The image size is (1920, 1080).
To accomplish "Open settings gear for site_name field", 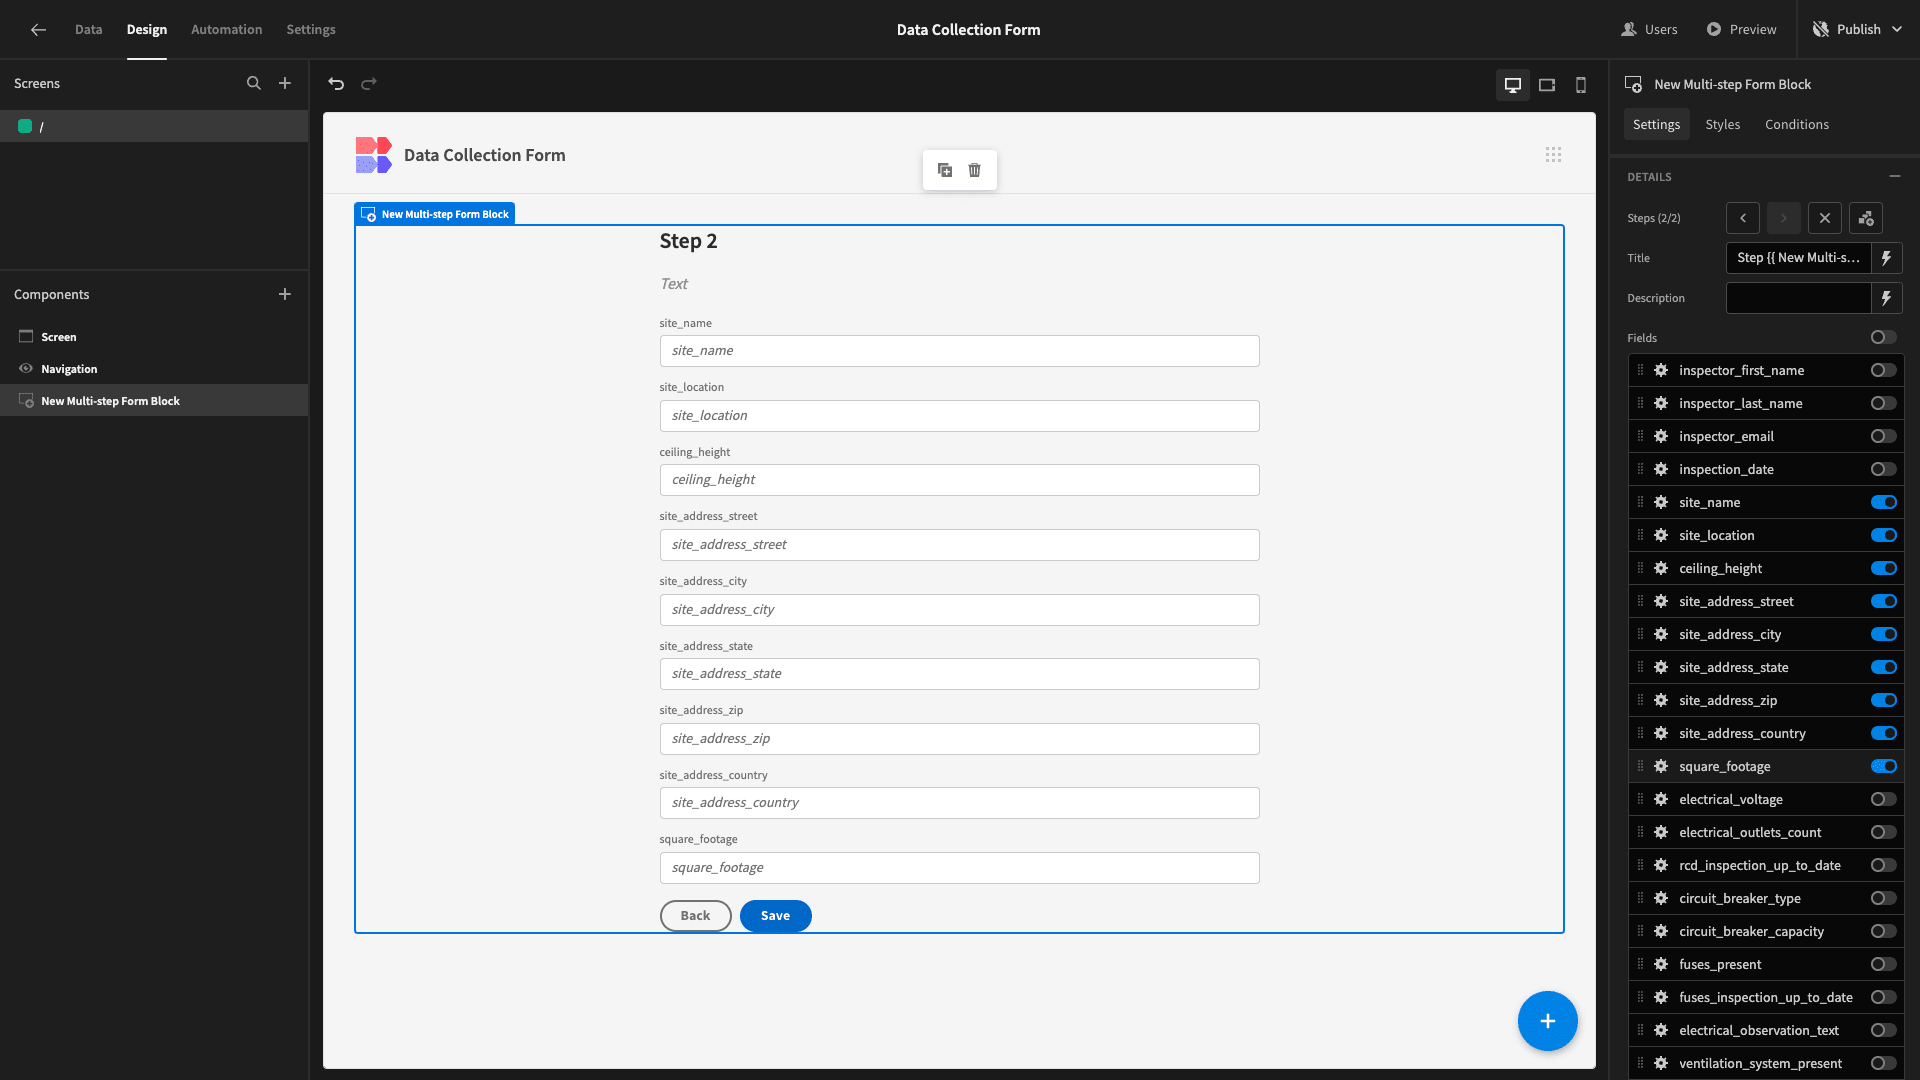I will (x=1661, y=503).
